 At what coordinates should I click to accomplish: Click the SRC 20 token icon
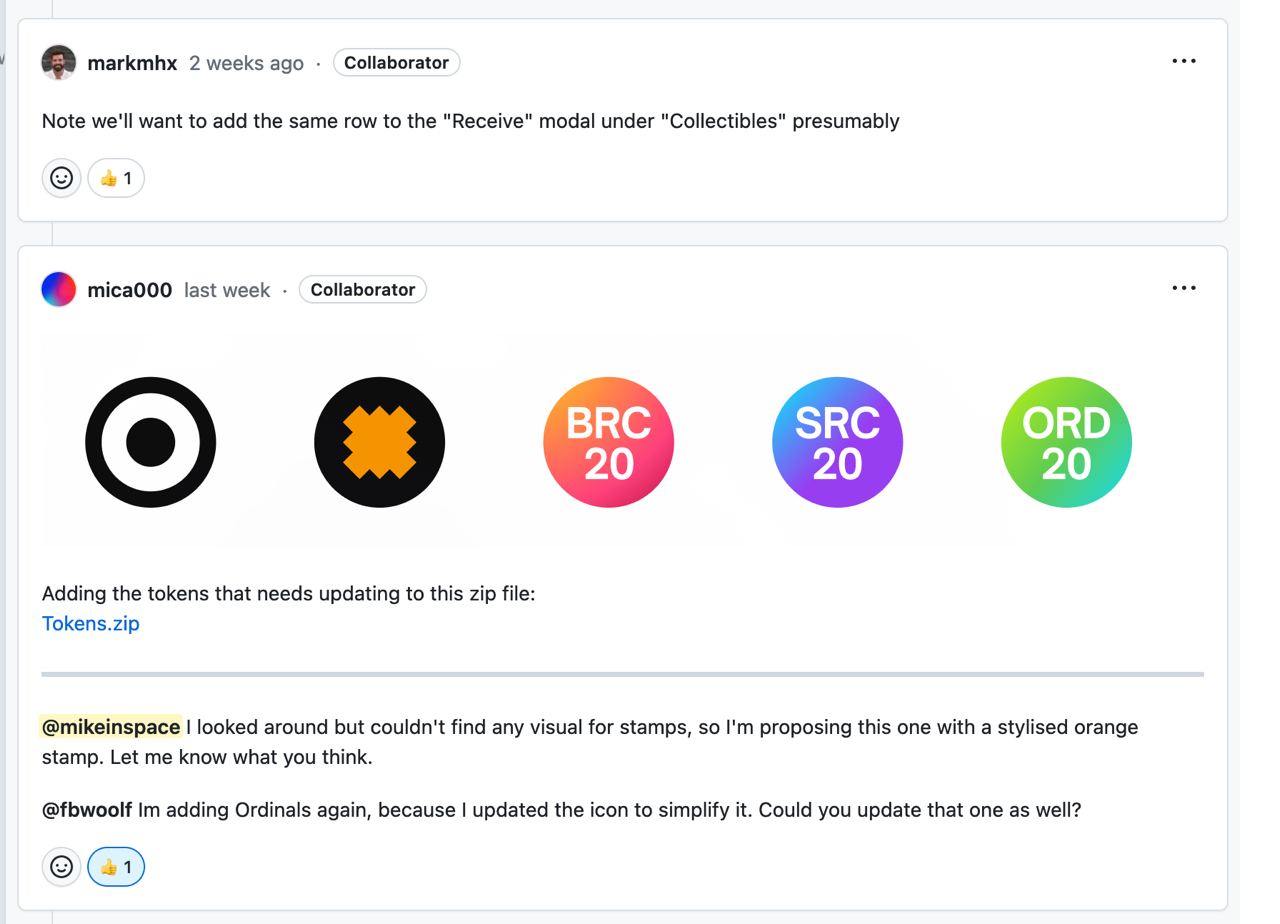[x=837, y=442]
